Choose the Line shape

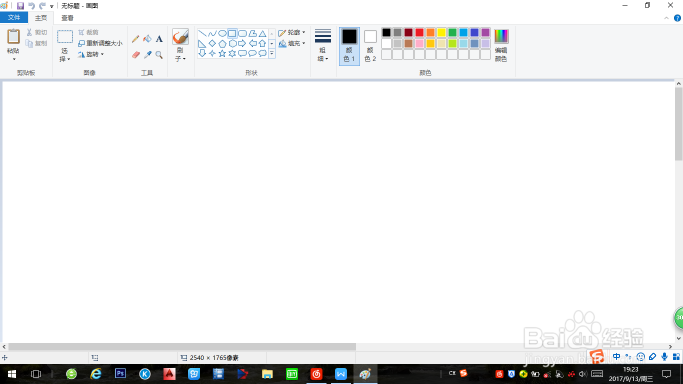(x=202, y=34)
